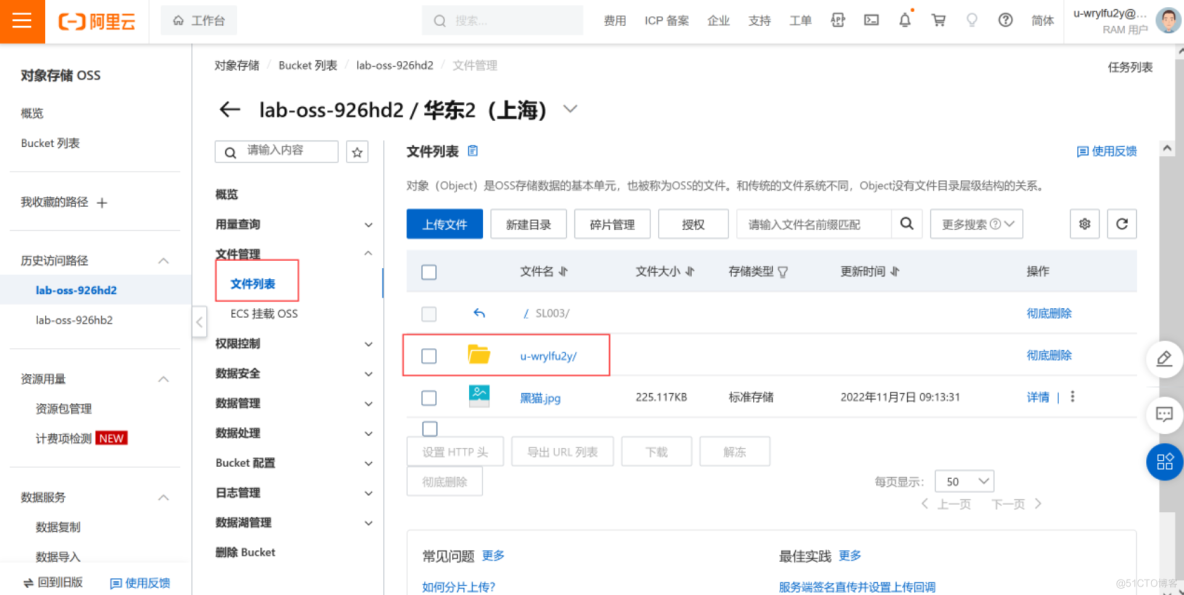Open the items-per-page dropdown showing 50
The image size is (1184, 595).
click(x=964, y=481)
